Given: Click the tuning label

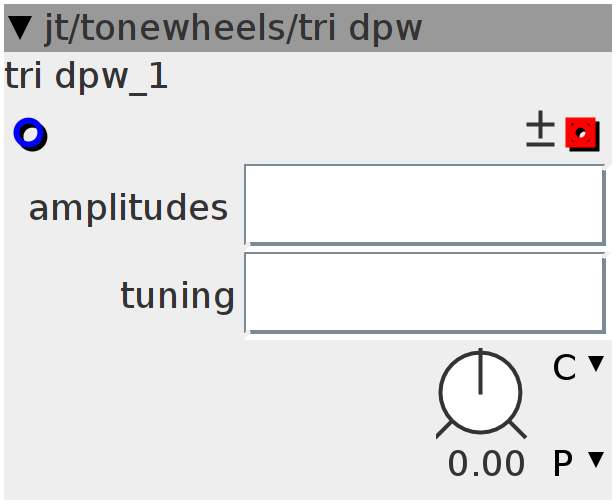Looking at the screenshot, I should click(x=178, y=297).
